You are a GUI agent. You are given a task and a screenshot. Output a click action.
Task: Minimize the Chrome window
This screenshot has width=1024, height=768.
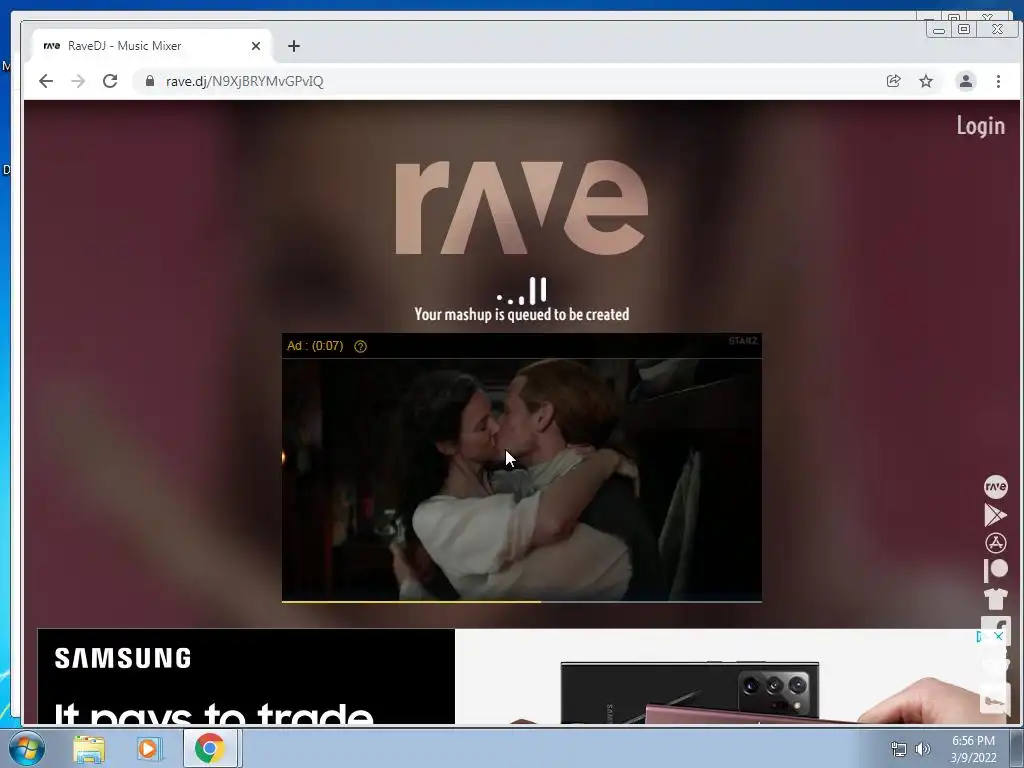pos(939,29)
